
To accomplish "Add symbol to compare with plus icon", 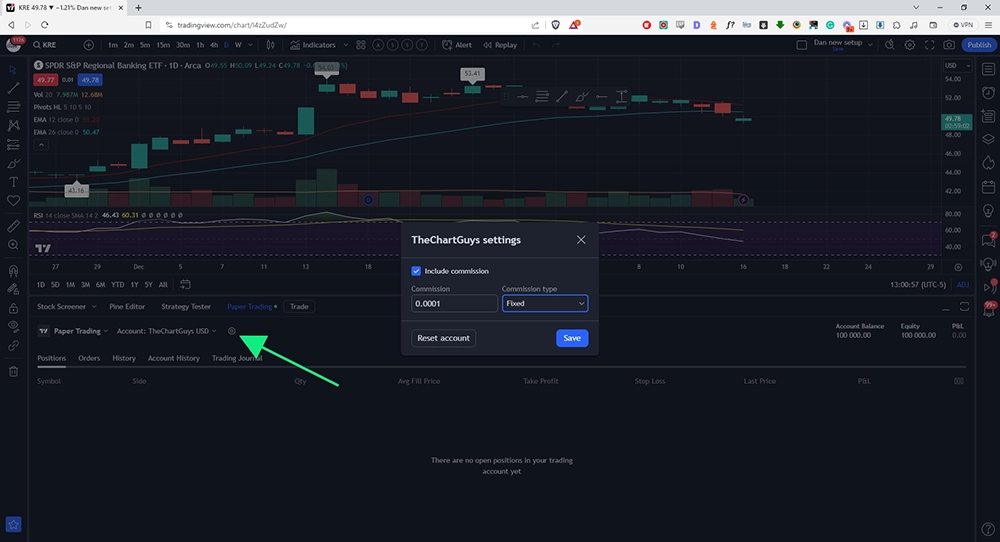I will (x=89, y=45).
